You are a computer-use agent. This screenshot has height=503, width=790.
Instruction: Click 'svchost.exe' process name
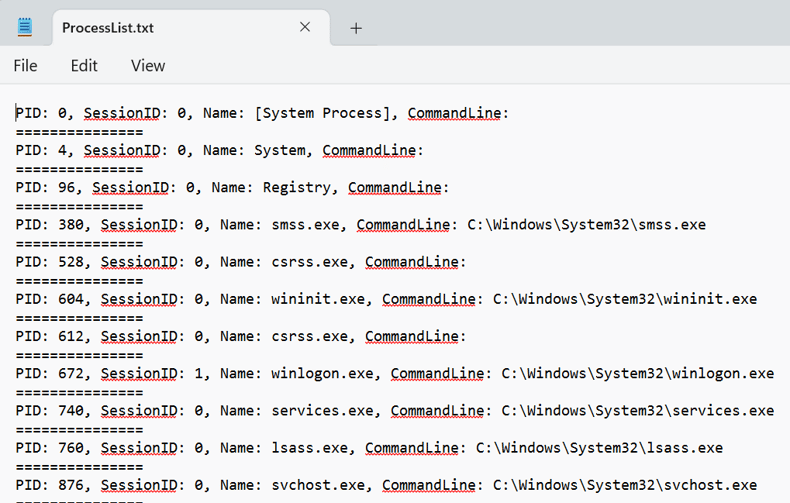coord(318,485)
